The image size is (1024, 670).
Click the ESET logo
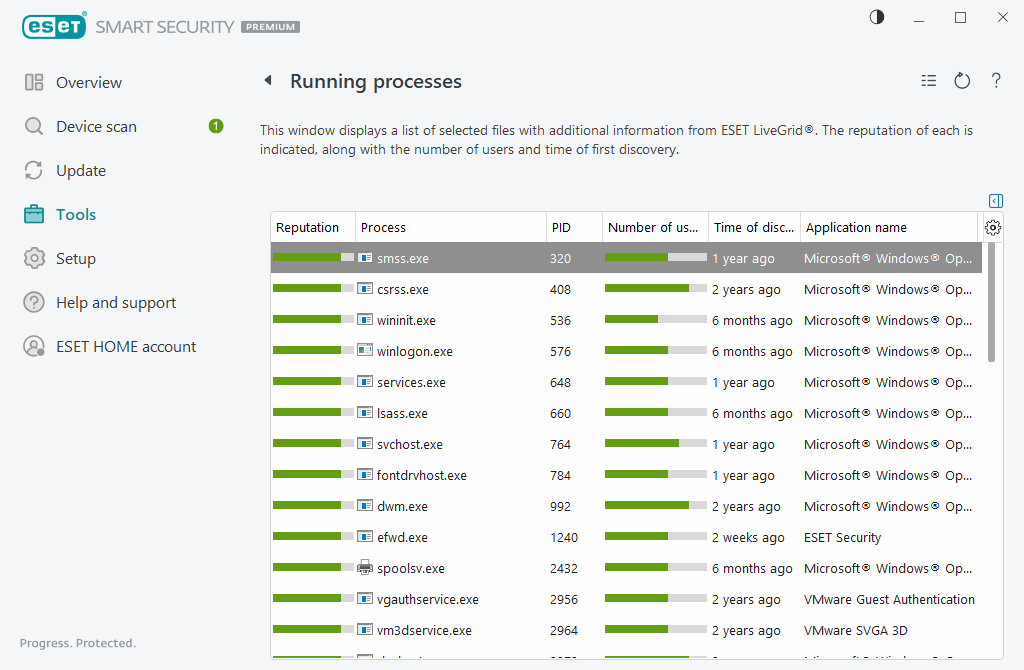tap(54, 26)
